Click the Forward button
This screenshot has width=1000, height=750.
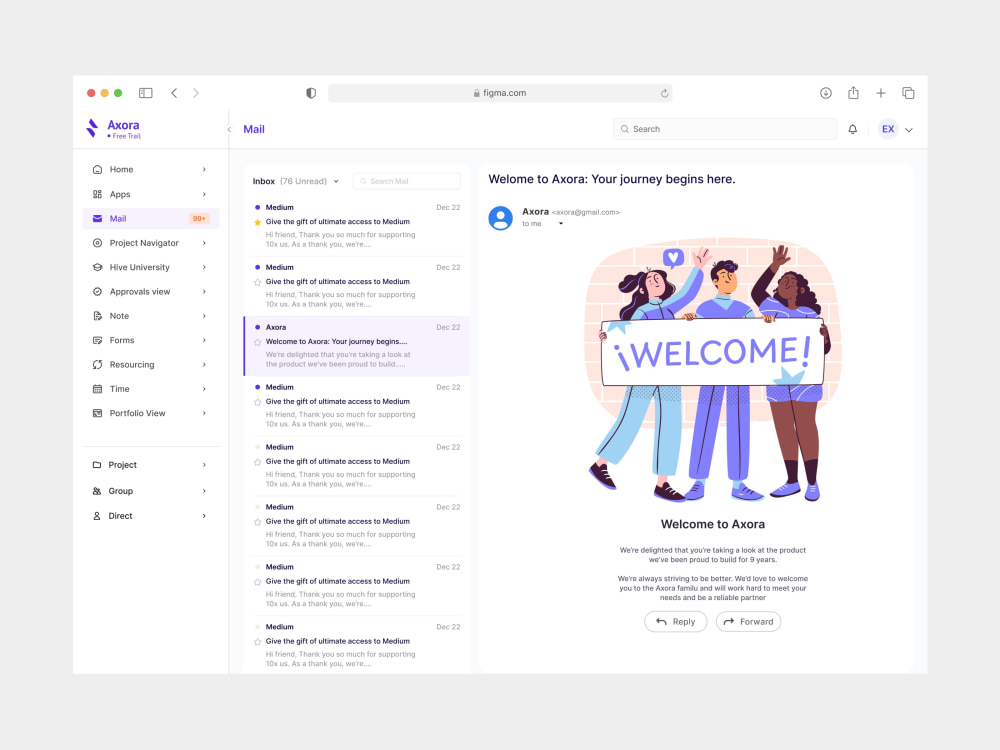point(748,622)
